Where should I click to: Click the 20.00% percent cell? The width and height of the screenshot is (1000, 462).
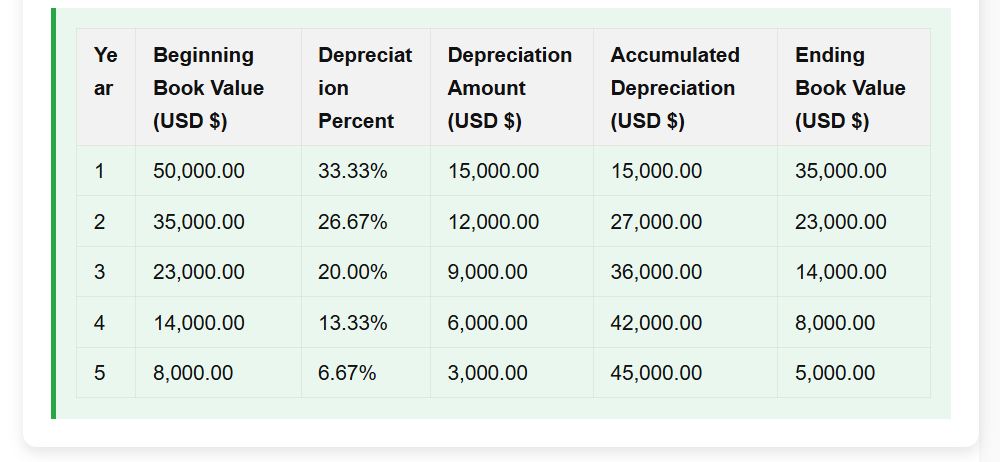click(365, 272)
